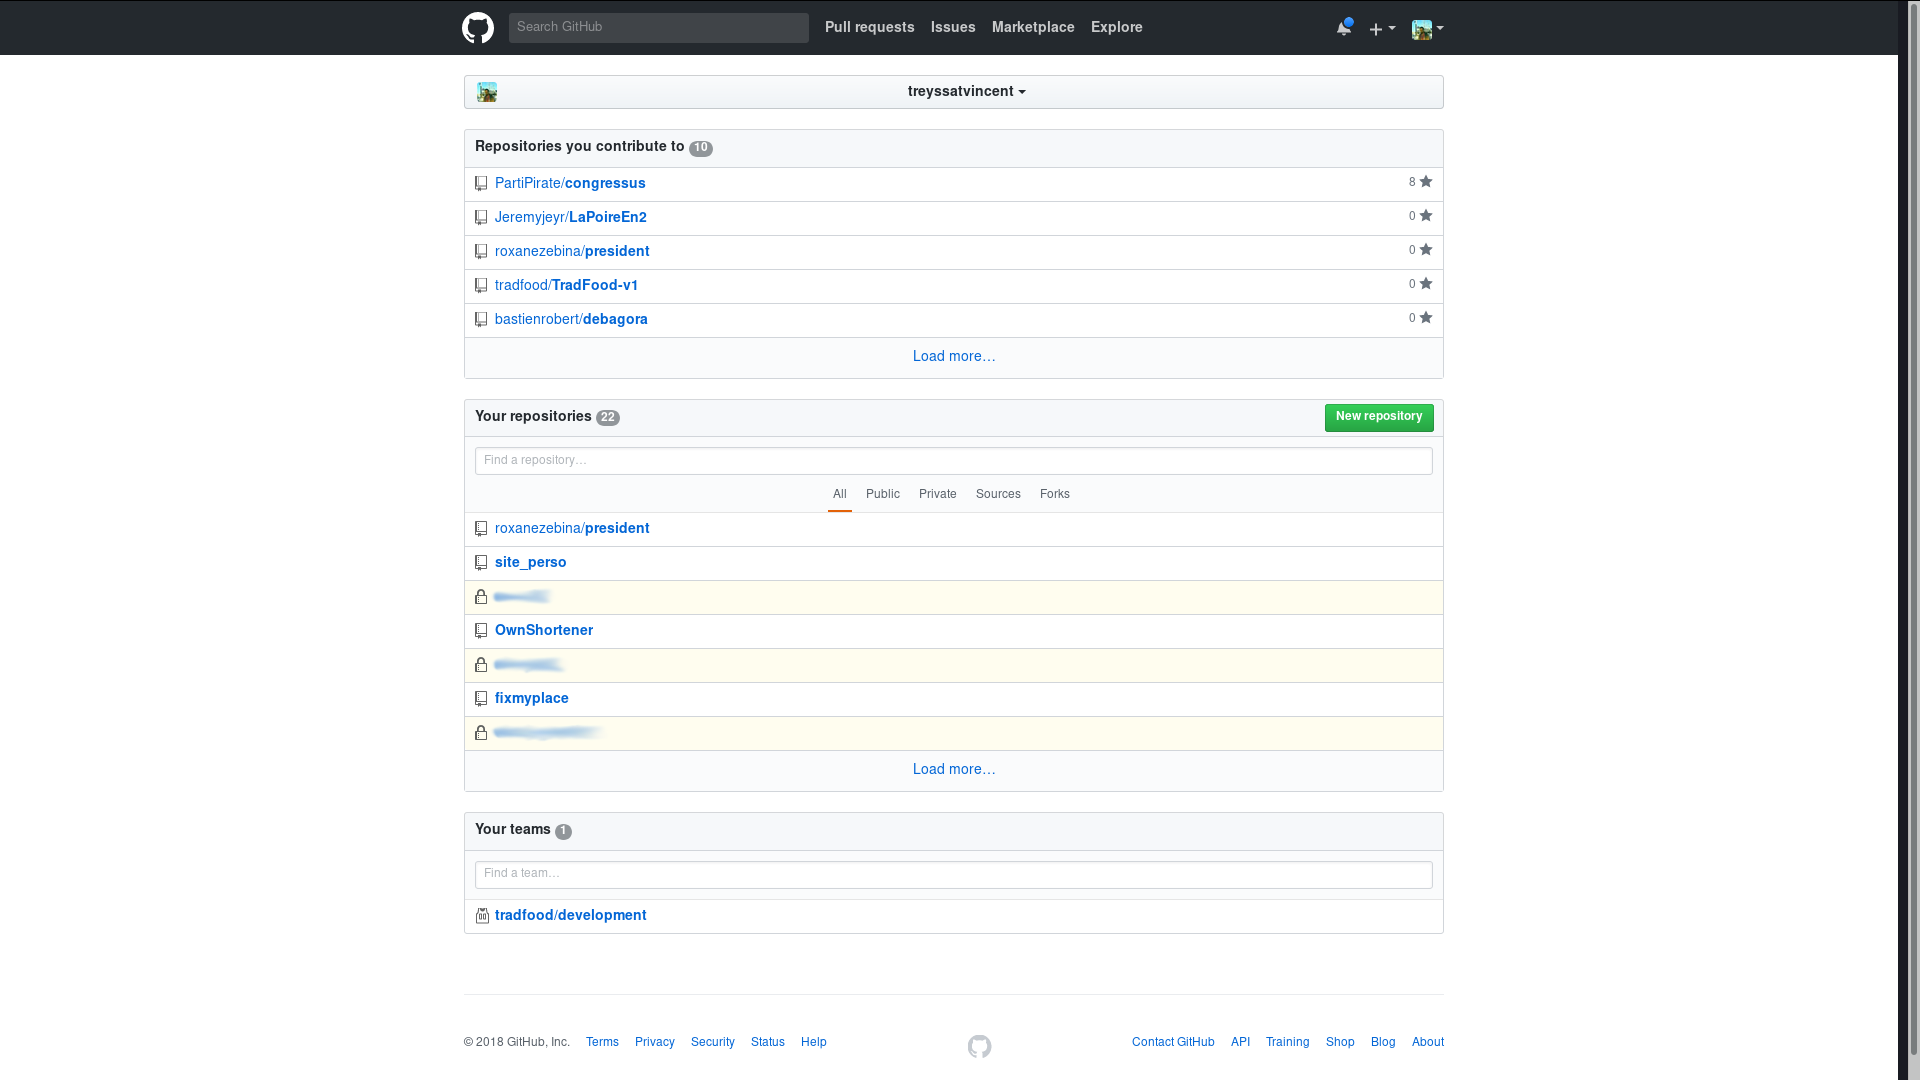Screen dimensions: 1920x1080
Task: Open the API footer link
Action: (1240, 1043)
